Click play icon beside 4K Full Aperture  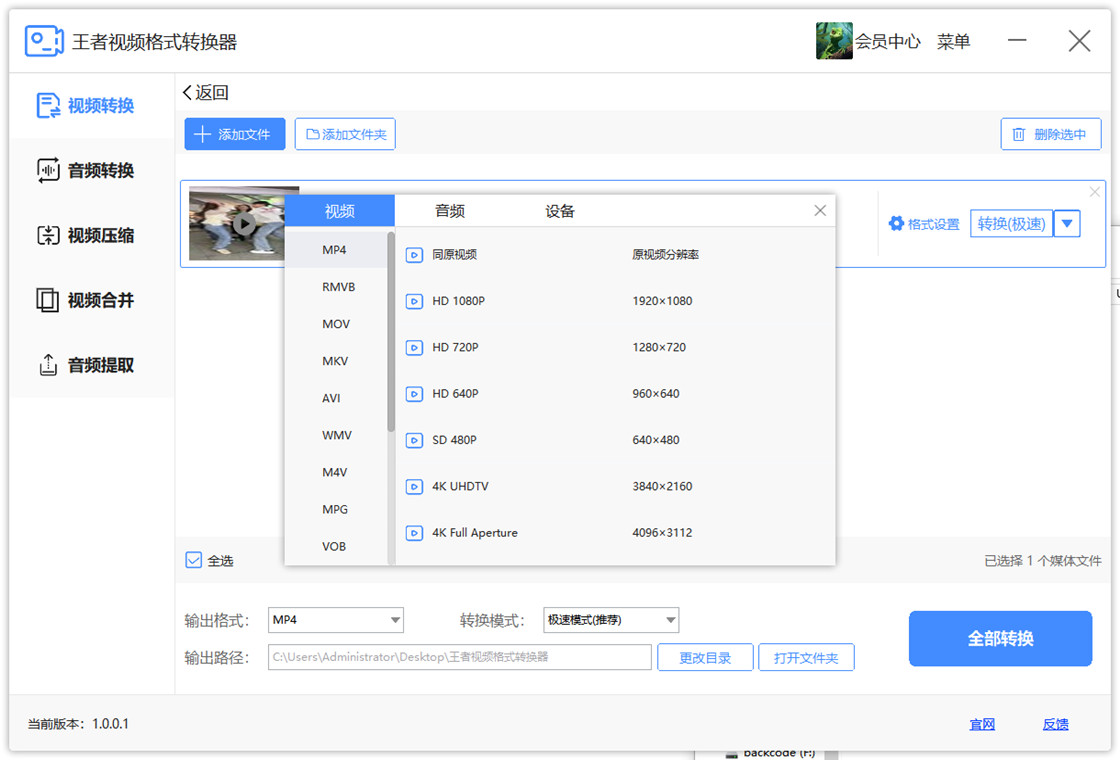414,534
